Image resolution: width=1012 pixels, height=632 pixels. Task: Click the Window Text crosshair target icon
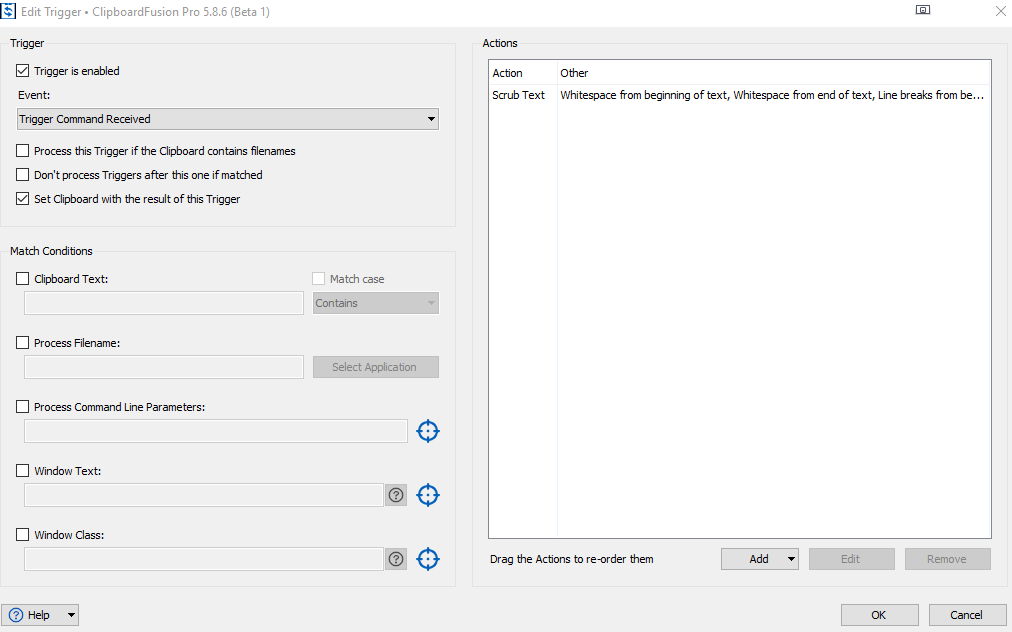pos(428,495)
